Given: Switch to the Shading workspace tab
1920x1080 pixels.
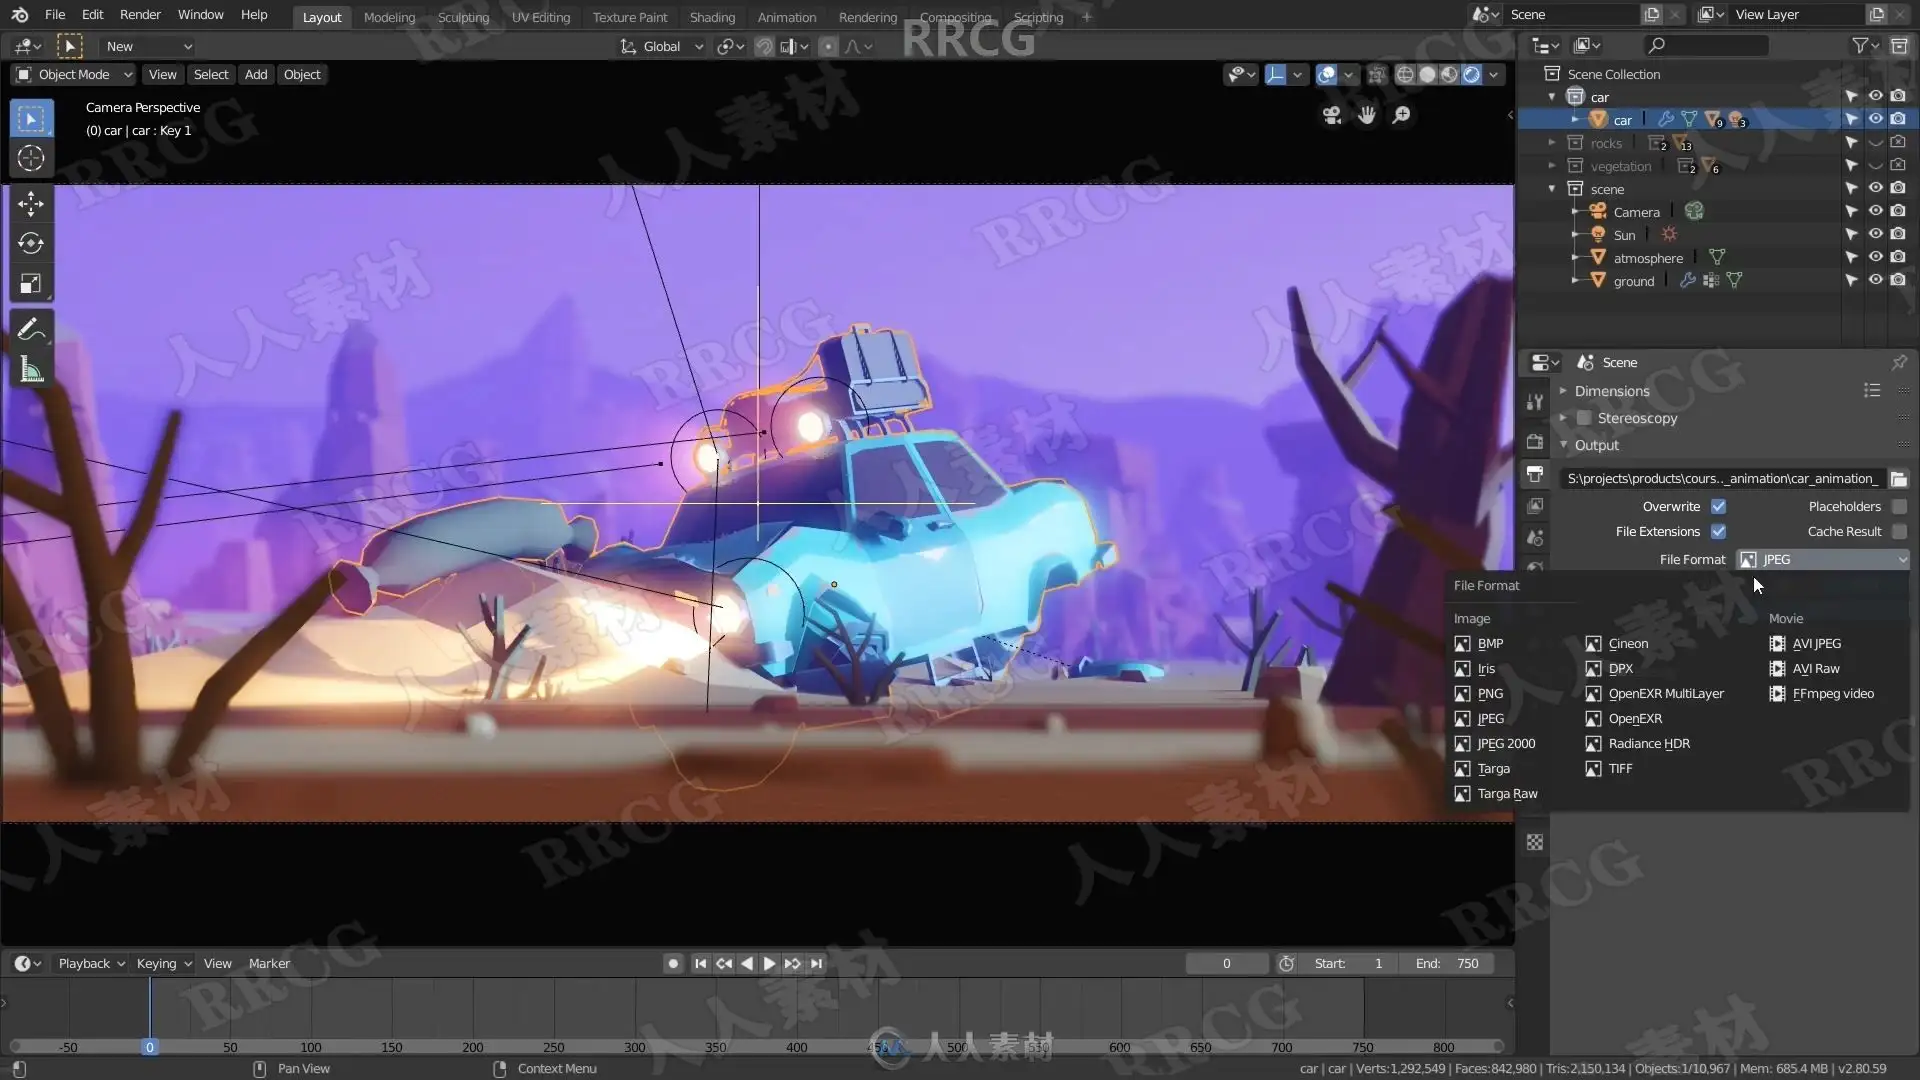Looking at the screenshot, I should 711,17.
